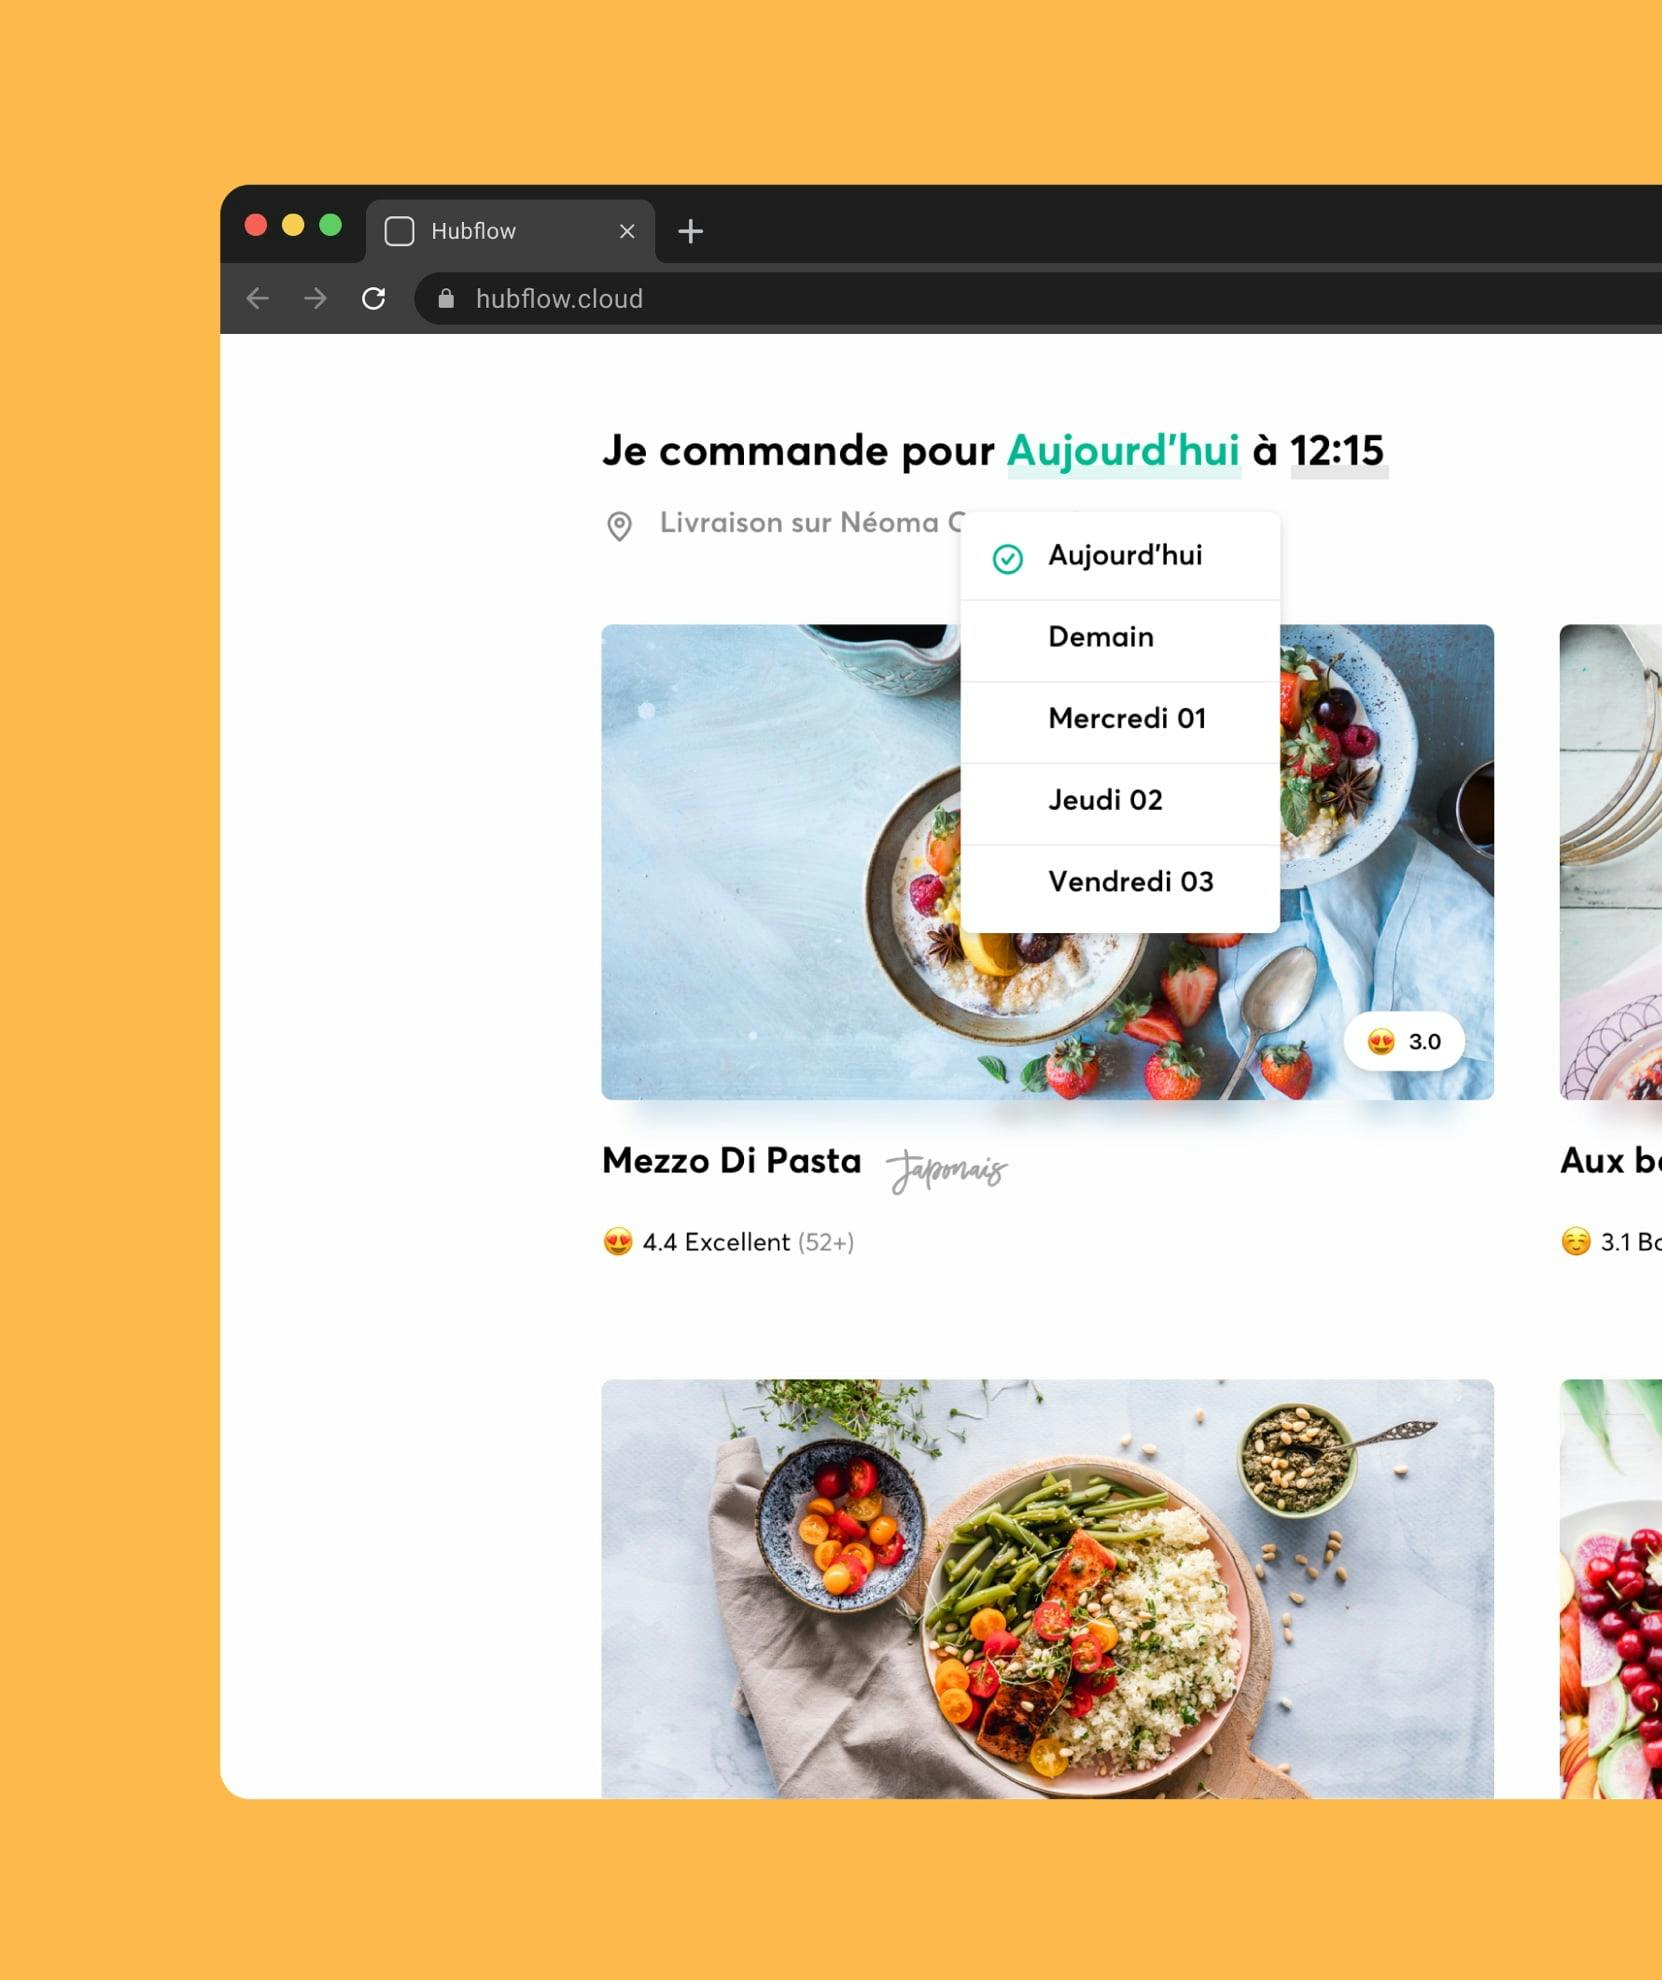Image resolution: width=1662 pixels, height=1980 pixels.
Task: Click the 3.0 emoji rating badge
Action: click(1404, 1042)
